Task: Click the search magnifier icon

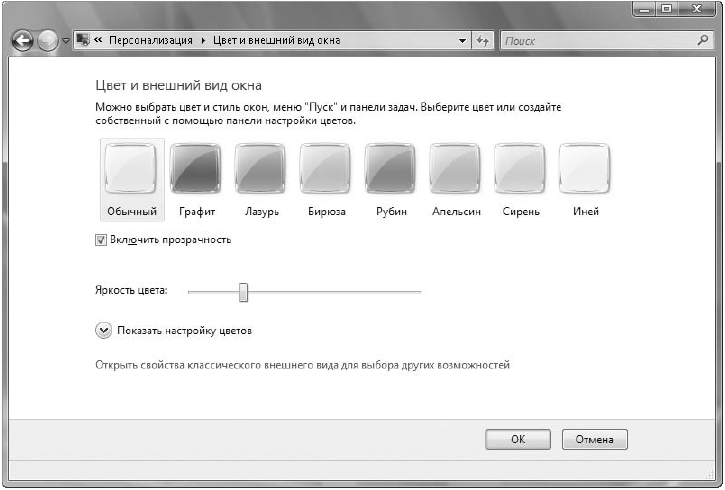Action: 702,41
